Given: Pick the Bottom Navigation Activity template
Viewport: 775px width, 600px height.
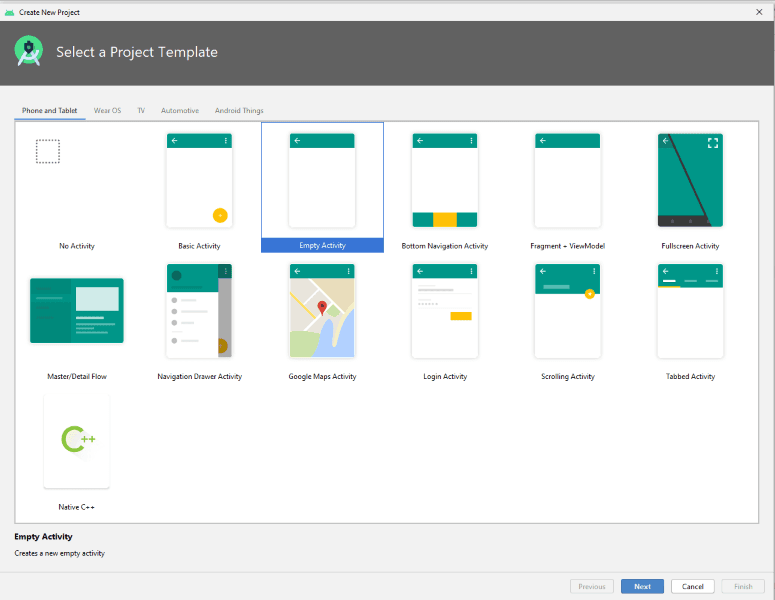Looking at the screenshot, I should click(x=444, y=181).
